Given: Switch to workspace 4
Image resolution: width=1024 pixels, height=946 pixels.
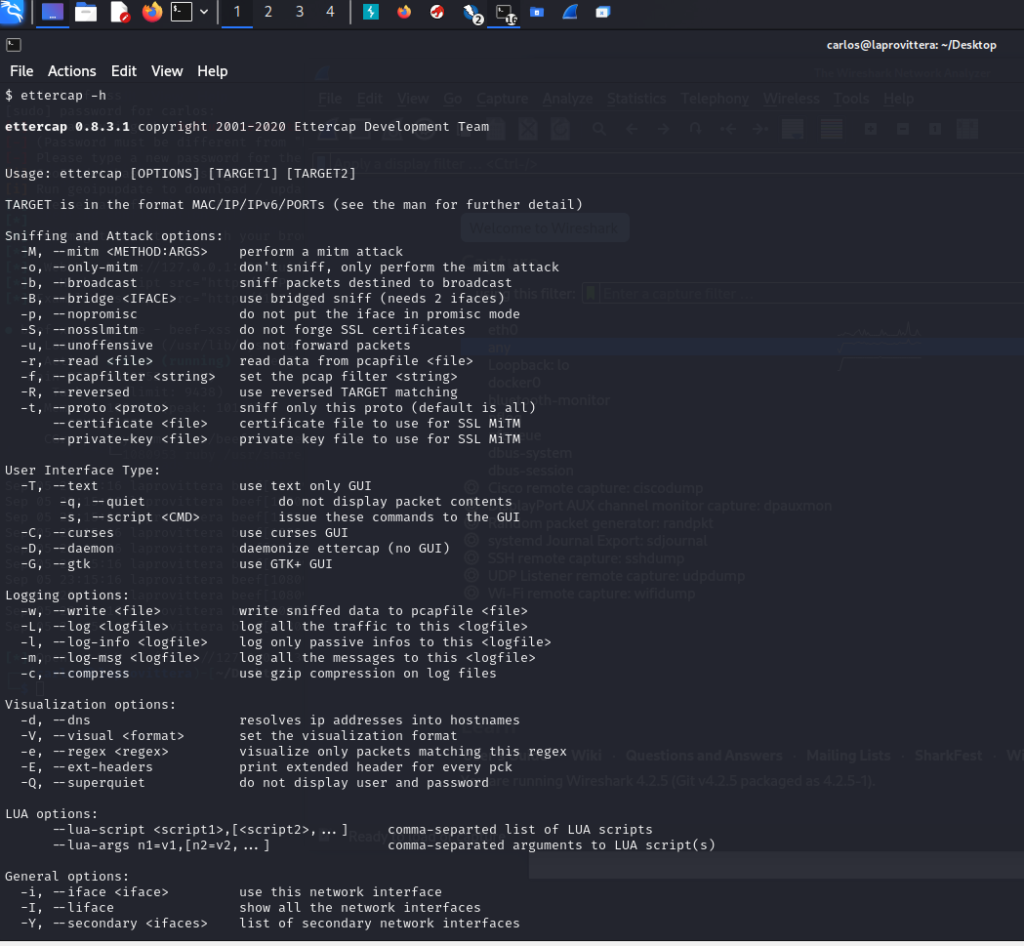Looking at the screenshot, I should click(x=331, y=12).
